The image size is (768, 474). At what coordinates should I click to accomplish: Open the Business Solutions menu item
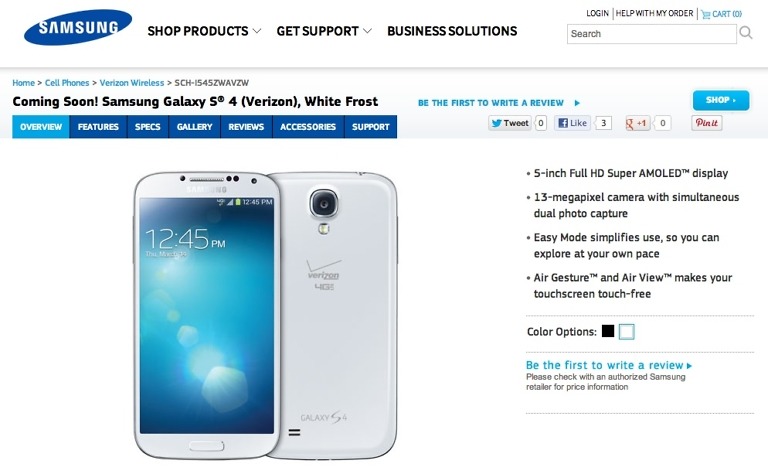click(x=452, y=31)
